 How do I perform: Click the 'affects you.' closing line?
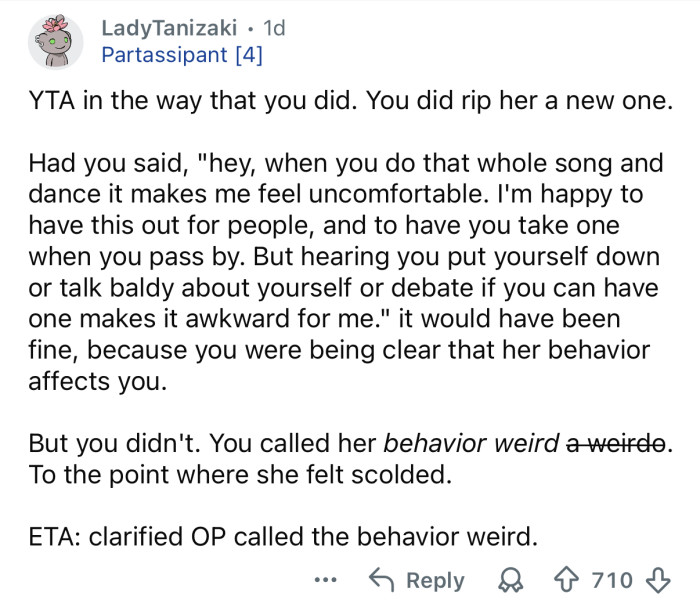[x=93, y=381]
